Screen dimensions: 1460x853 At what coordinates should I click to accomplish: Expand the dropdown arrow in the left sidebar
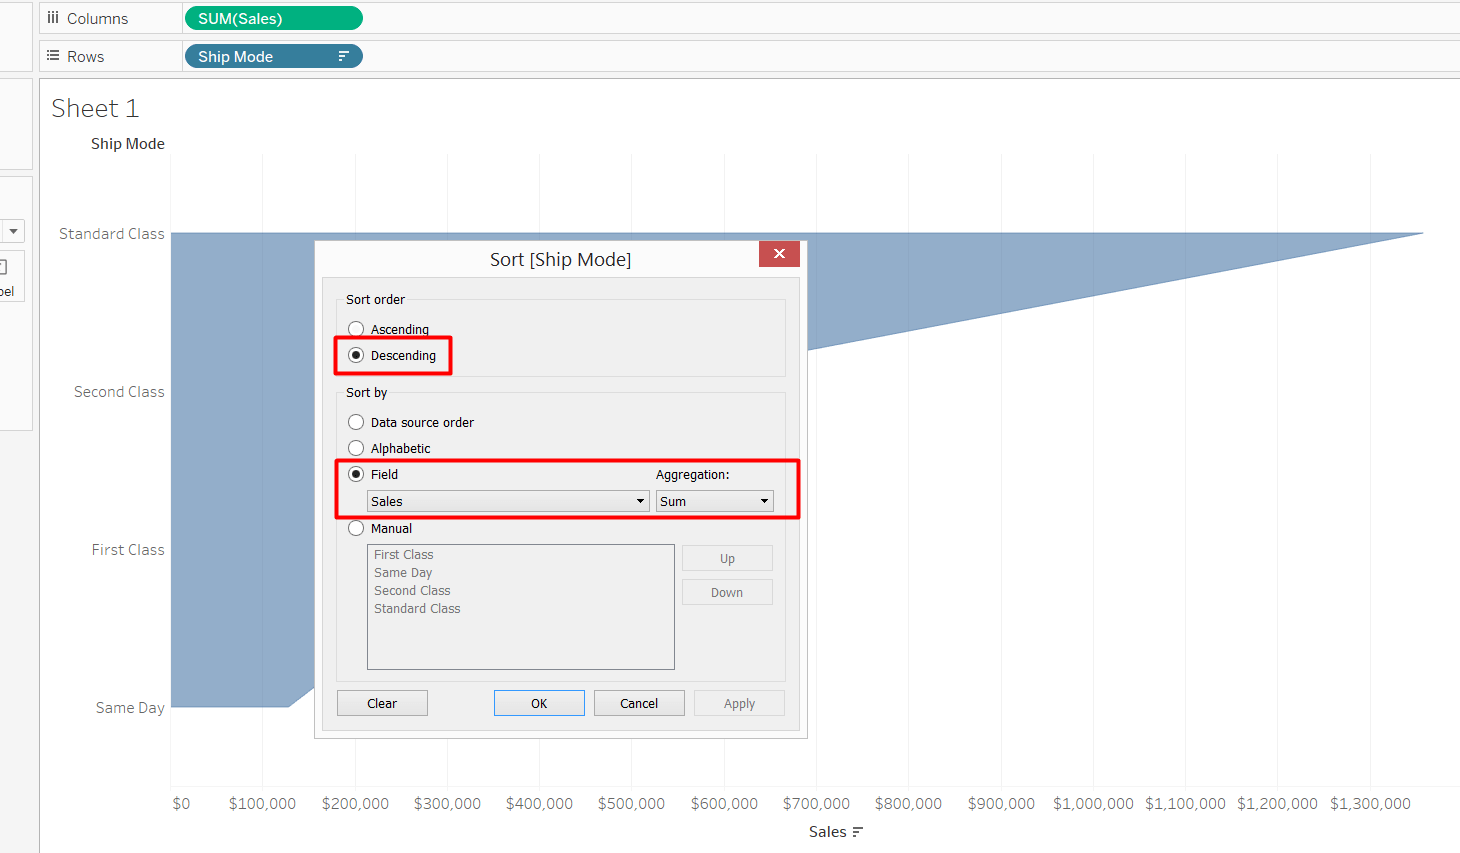(x=13, y=231)
